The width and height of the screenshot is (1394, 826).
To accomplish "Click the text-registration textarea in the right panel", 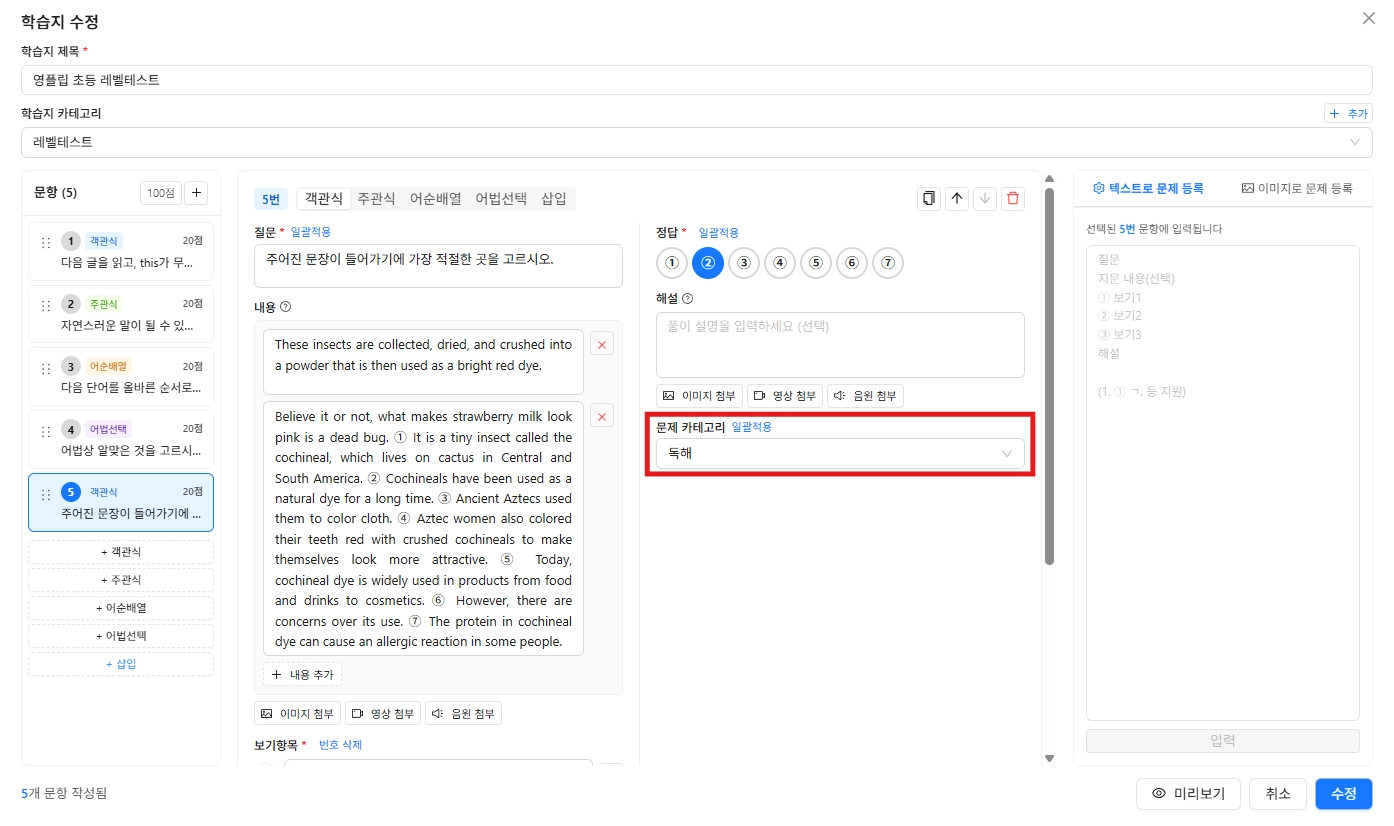I will [x=1223, y=483].
